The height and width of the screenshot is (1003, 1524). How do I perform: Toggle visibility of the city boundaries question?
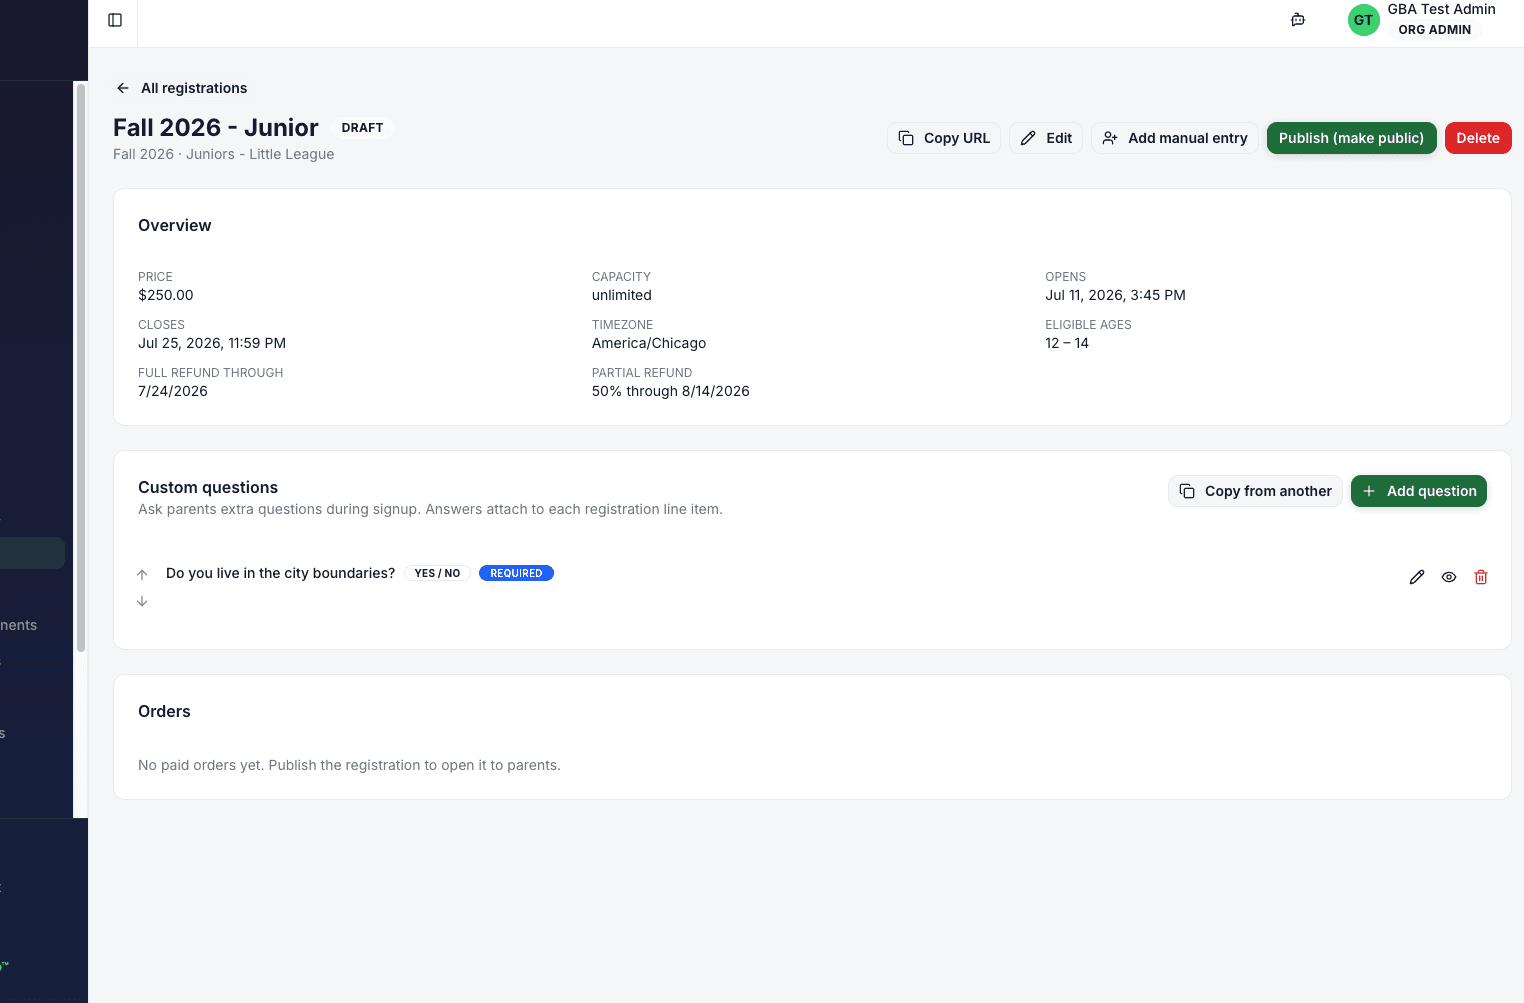click(1449, 577)
